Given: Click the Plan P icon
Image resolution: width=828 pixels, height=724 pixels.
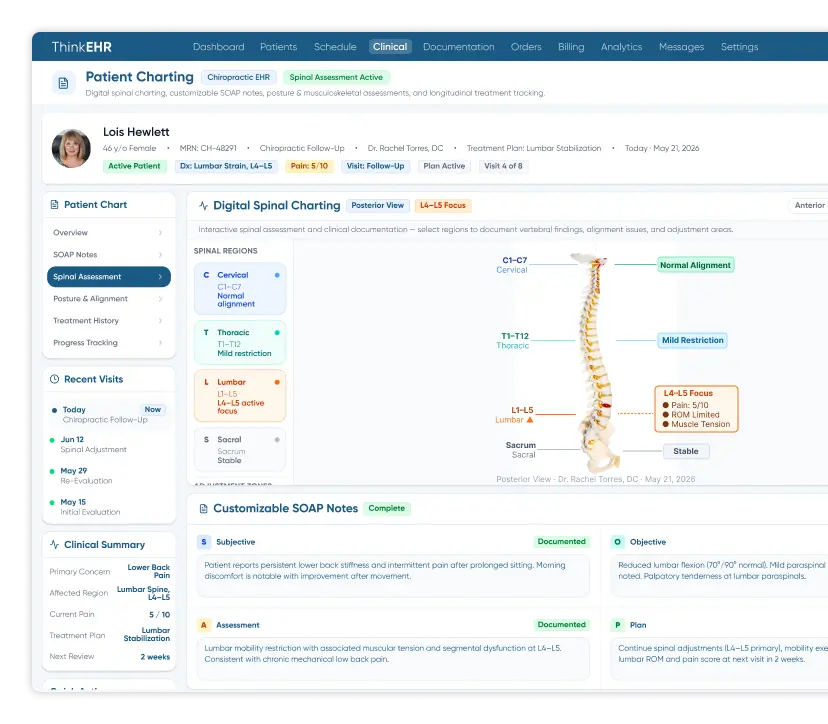Looking at the screenshot, I should tap(617, 625).
